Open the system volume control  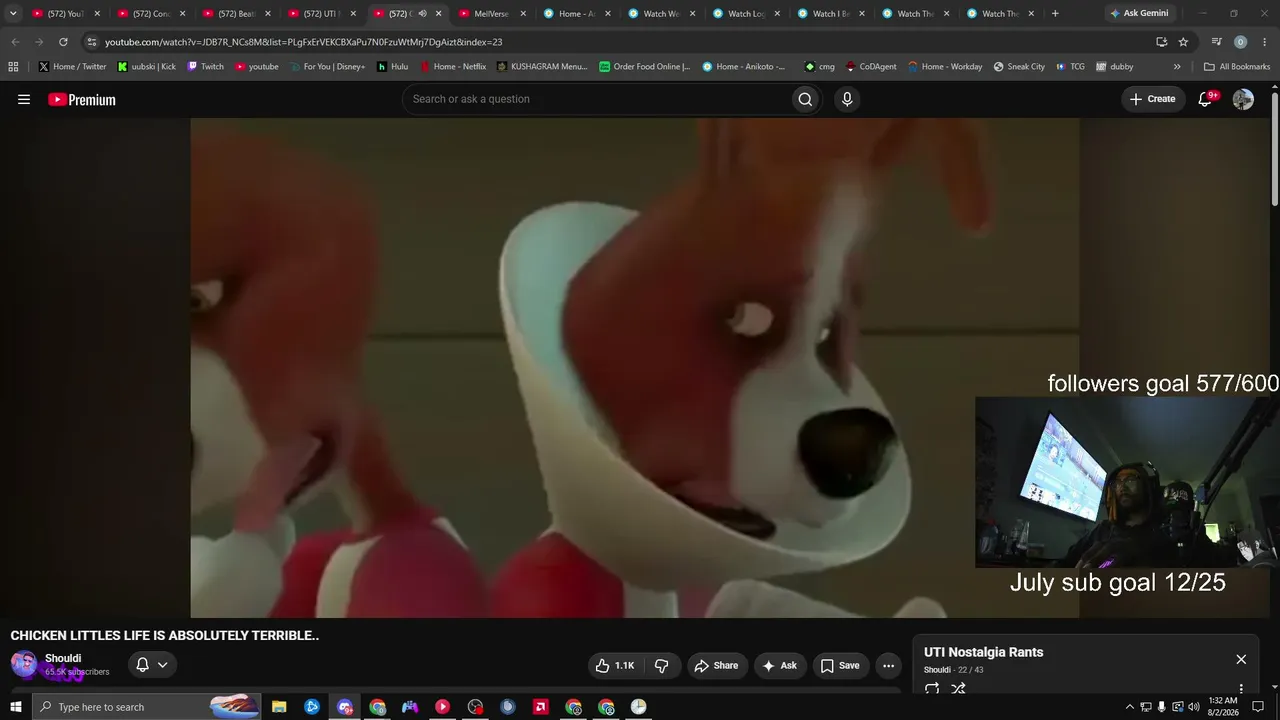pos(1193,707)
